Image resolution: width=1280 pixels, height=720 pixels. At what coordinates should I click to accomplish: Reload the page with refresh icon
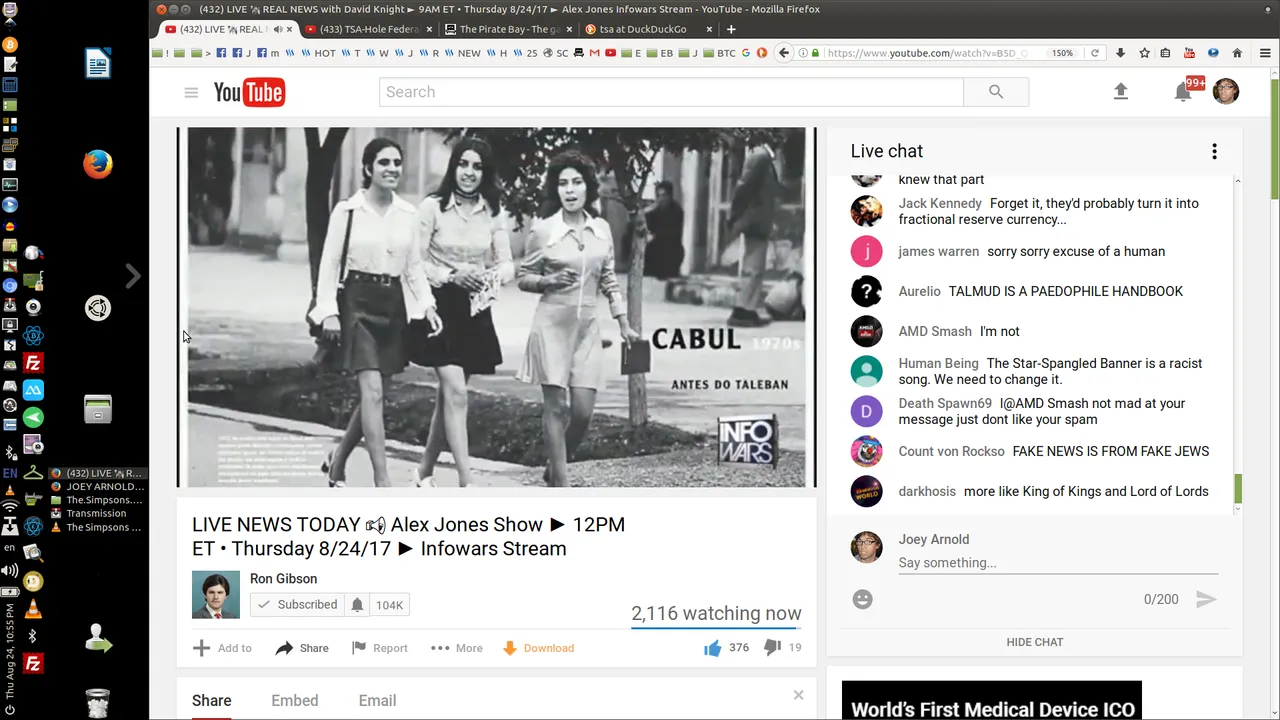point(1095,53)
